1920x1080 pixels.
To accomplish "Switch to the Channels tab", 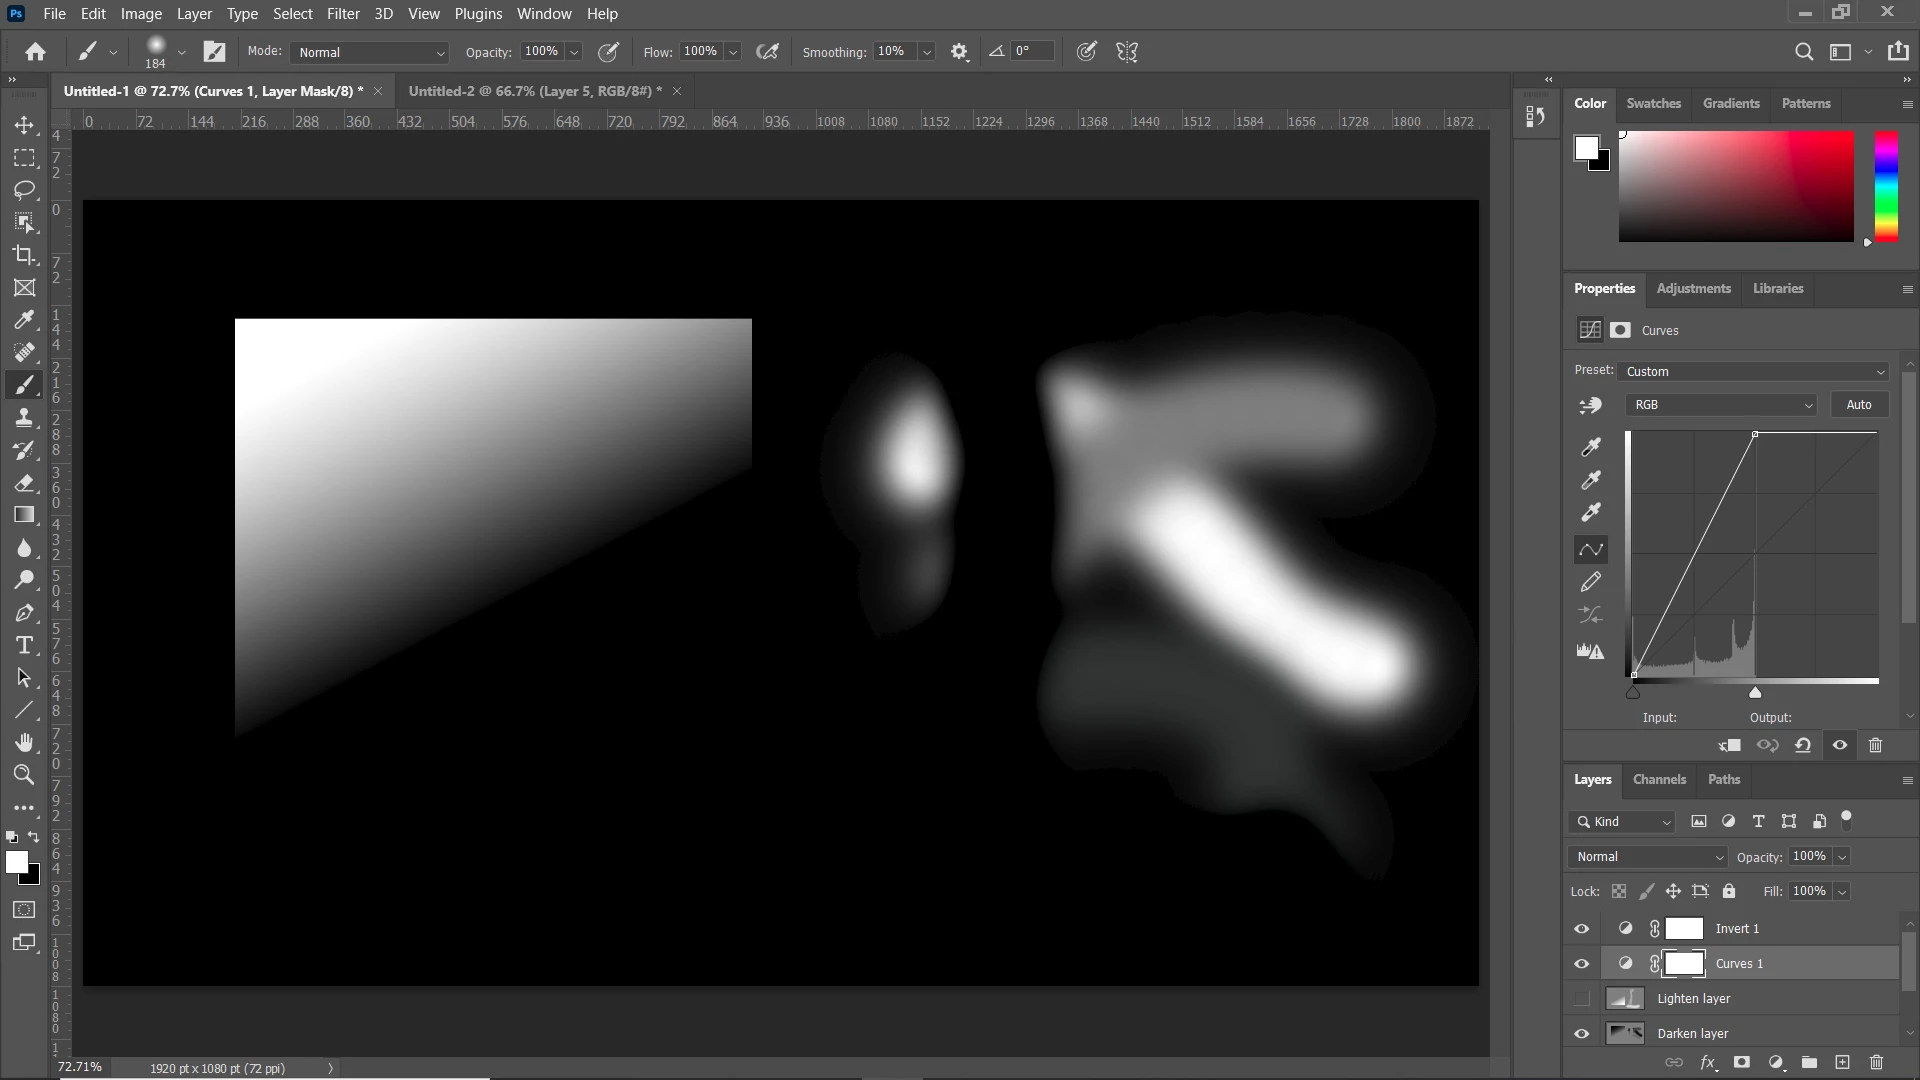I will pos(1659,780).
